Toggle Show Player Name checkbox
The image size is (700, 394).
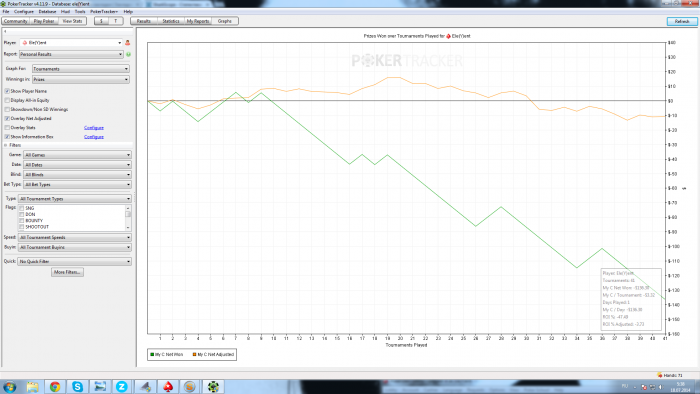coord(7,91)
